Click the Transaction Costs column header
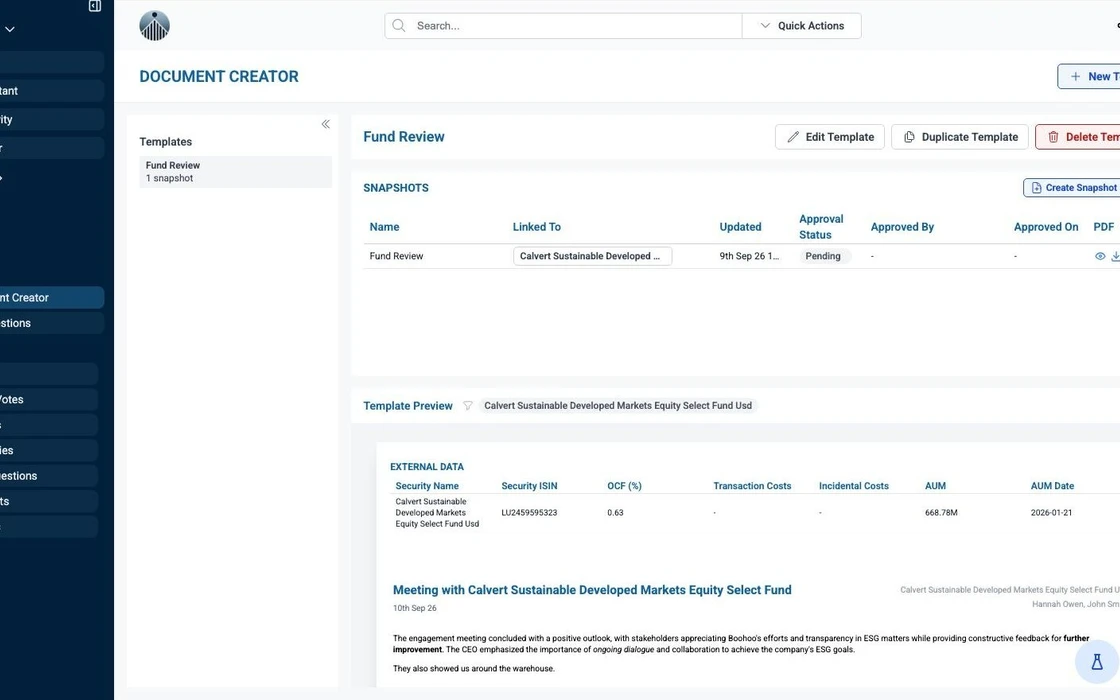This screenshot has width=1120, height=700. (x=752, y=486)
